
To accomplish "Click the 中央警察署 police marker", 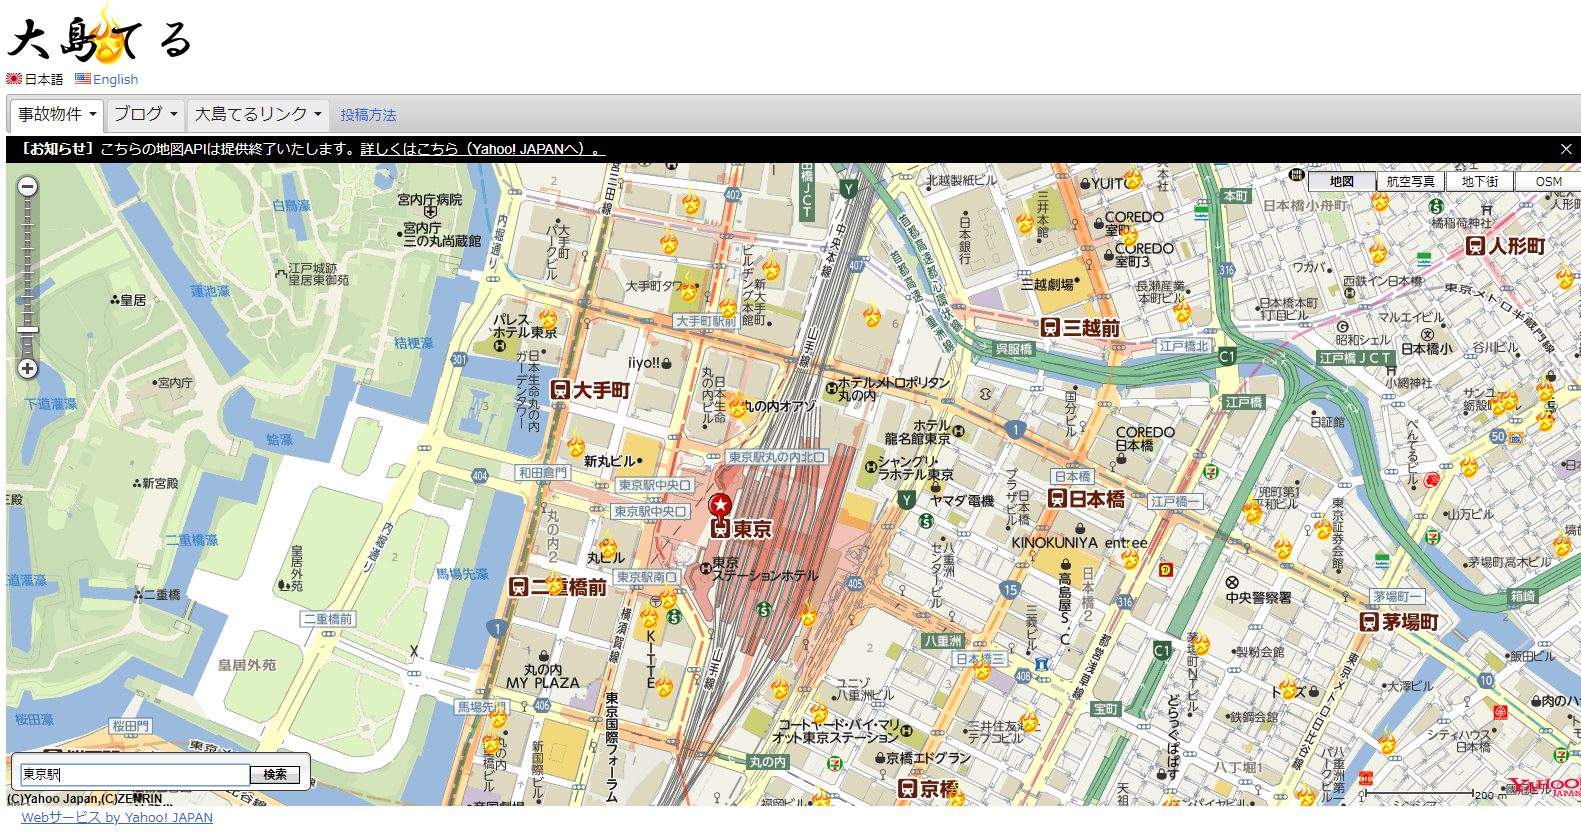I will (x=1232, y=583).
